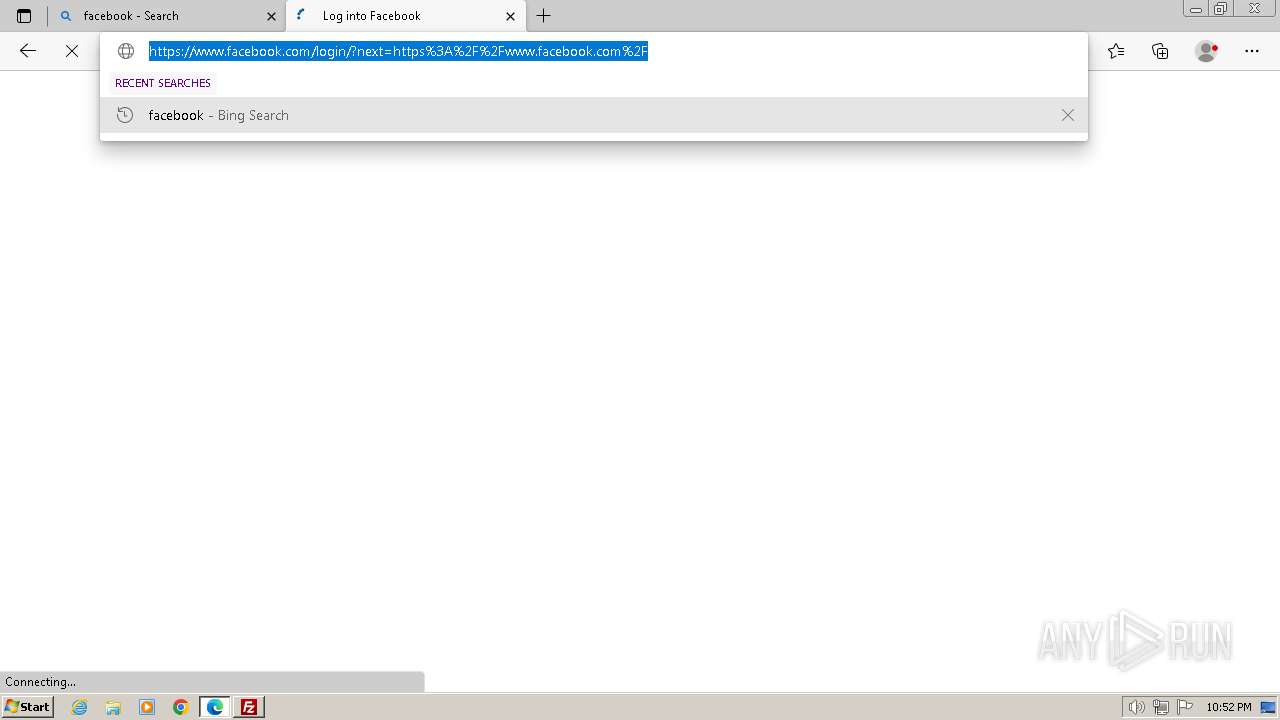Switch to the facebook - Search tab

(166, 16)
